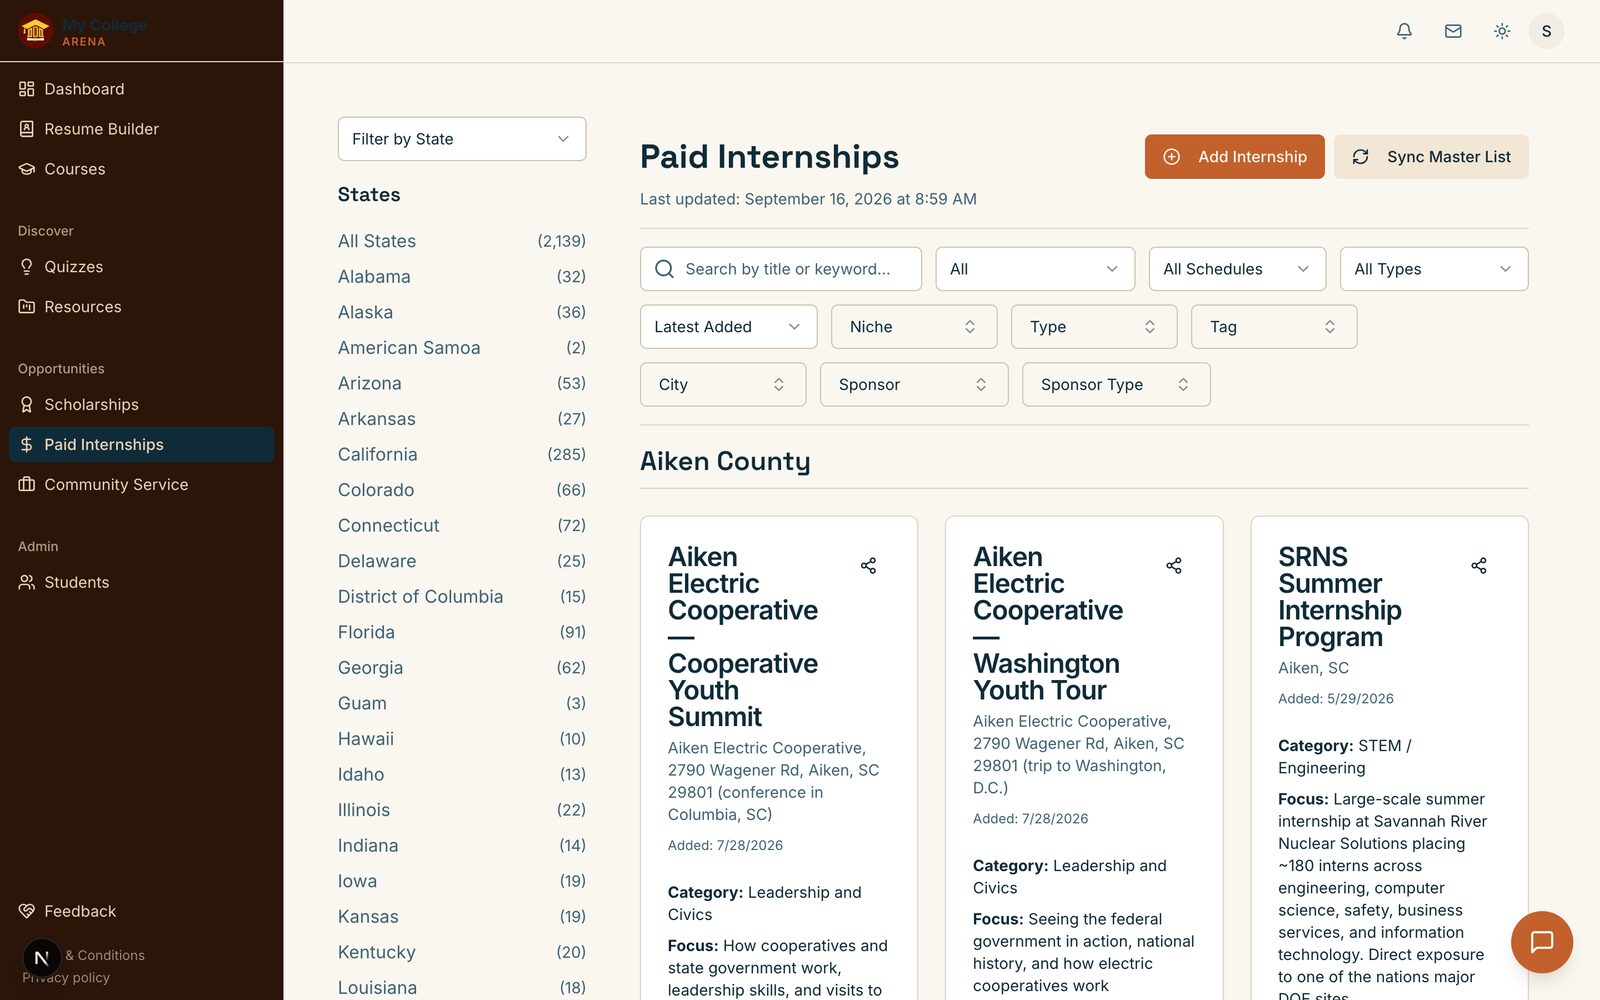Click the round N badge icon

tap(42, 958)
